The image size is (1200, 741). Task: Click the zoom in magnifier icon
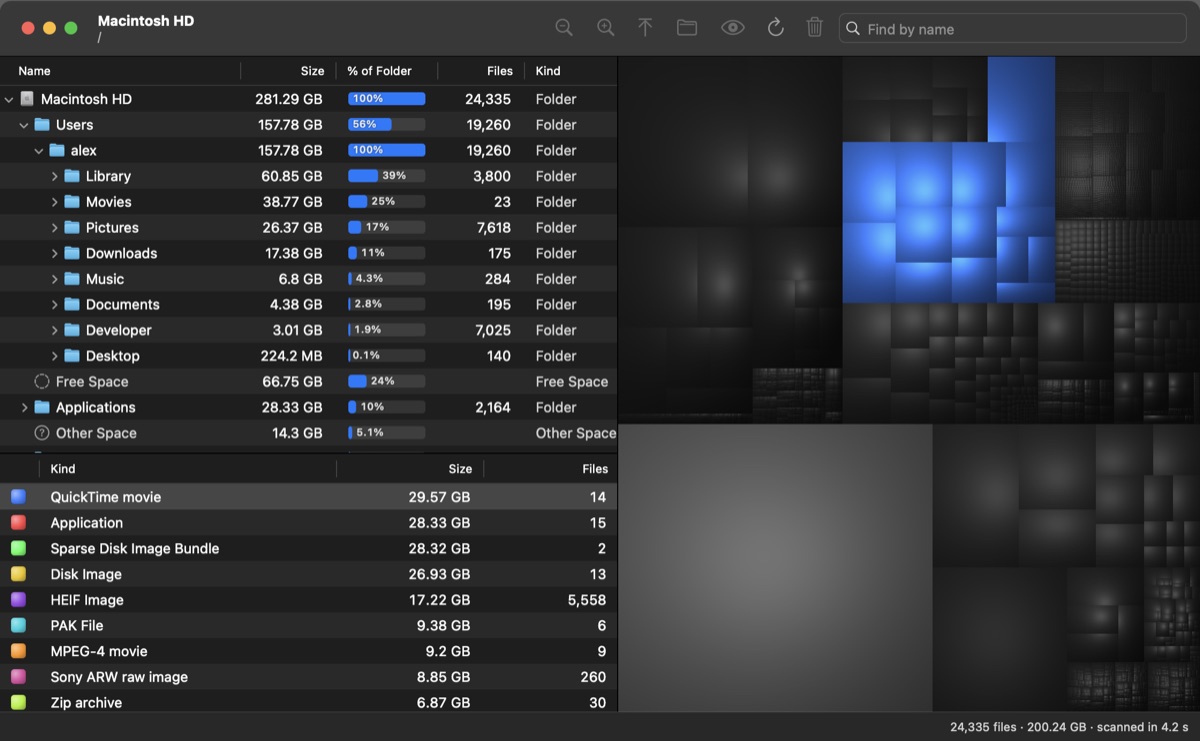point(605,28)
